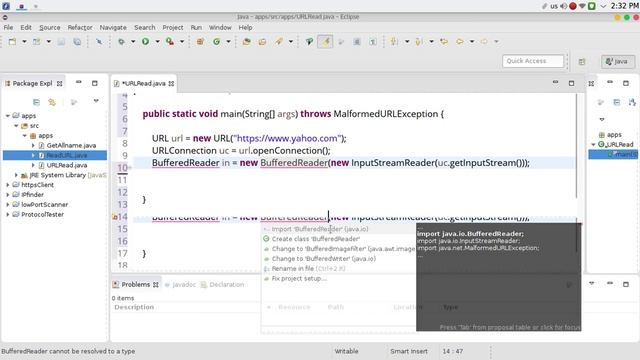Click the Run Last Tool external tools icon
Image resolution: width=640 pixels, height=360 pixels.
point(170,42)
